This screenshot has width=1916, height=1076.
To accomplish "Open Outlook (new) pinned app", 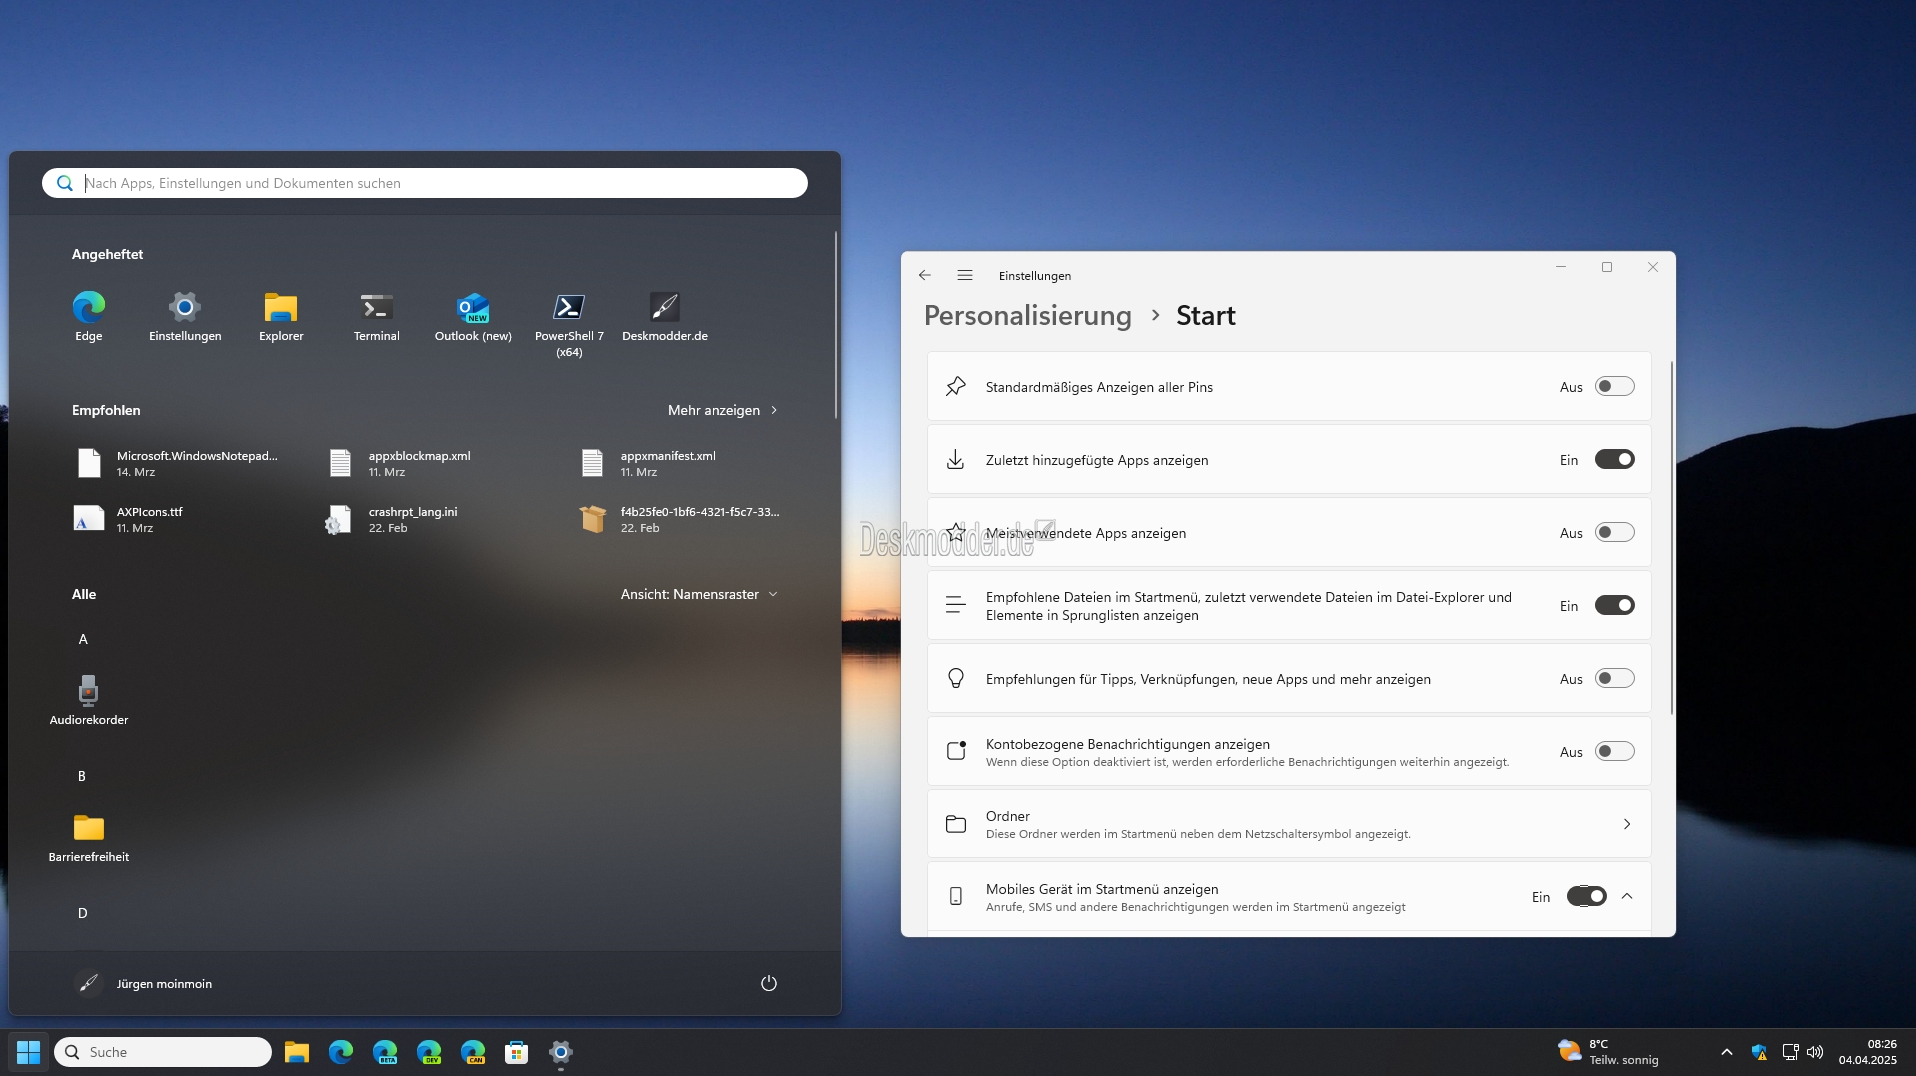I will point(473,317).
